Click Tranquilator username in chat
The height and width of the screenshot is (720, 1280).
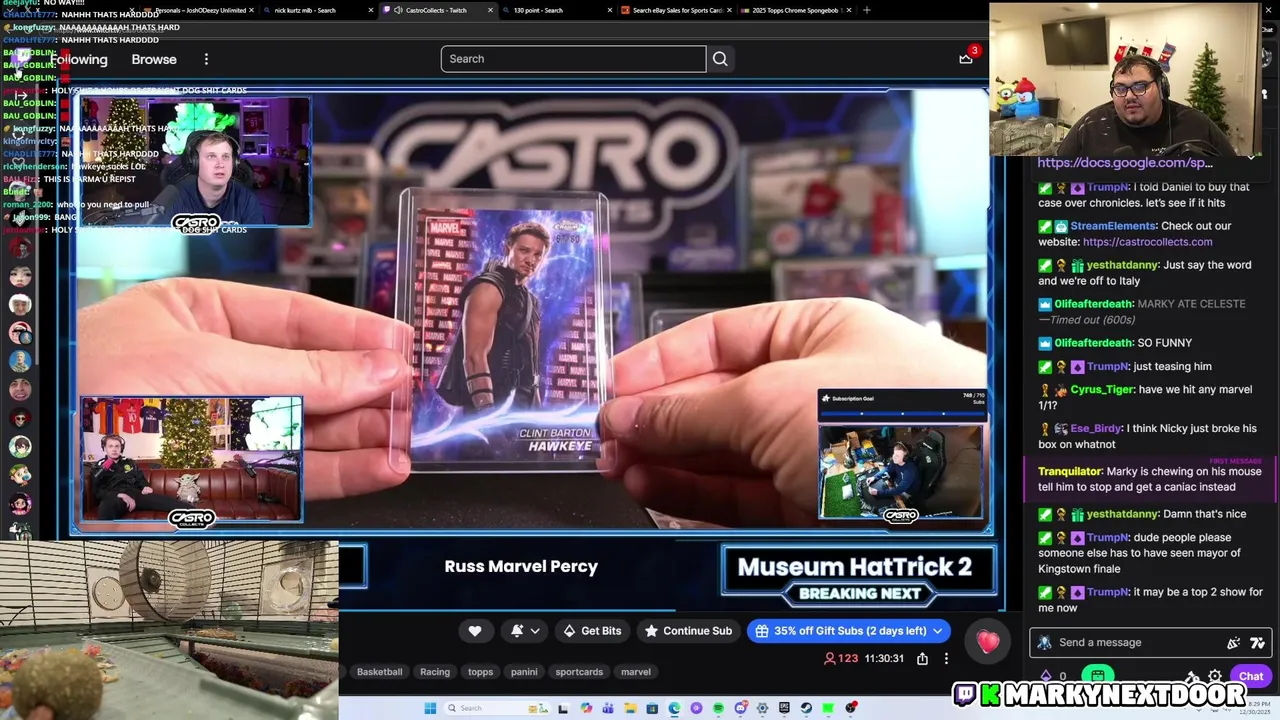pyautogui.click(x=1070, y=472)
